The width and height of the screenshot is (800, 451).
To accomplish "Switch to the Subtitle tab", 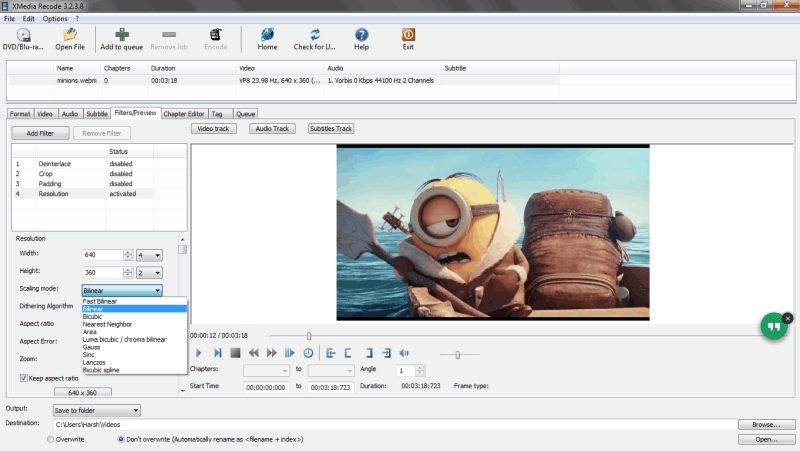I will (x=97, y=114).
